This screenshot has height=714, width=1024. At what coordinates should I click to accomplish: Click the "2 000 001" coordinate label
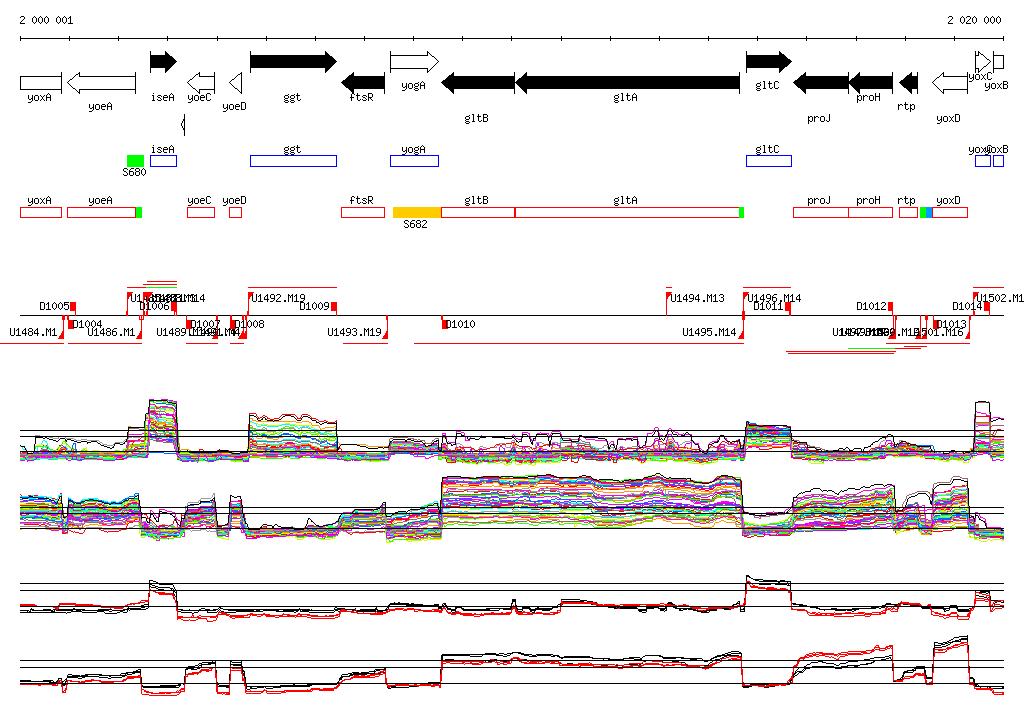(46, 20)
